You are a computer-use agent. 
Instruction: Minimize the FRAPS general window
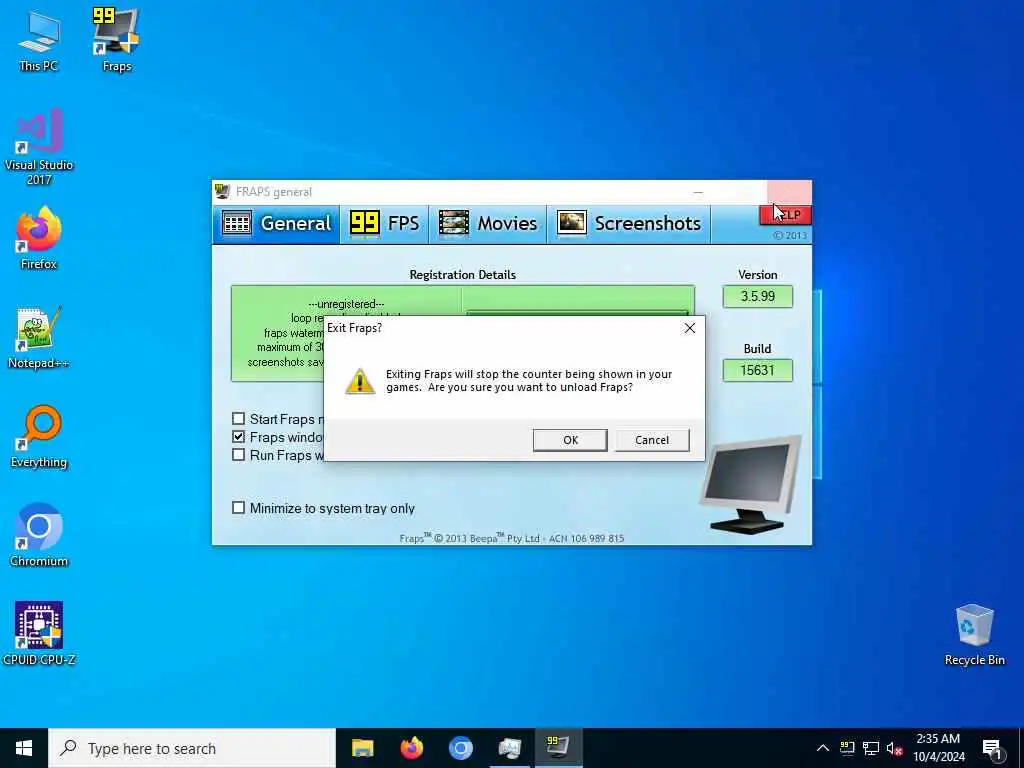[x=698, y=192]
